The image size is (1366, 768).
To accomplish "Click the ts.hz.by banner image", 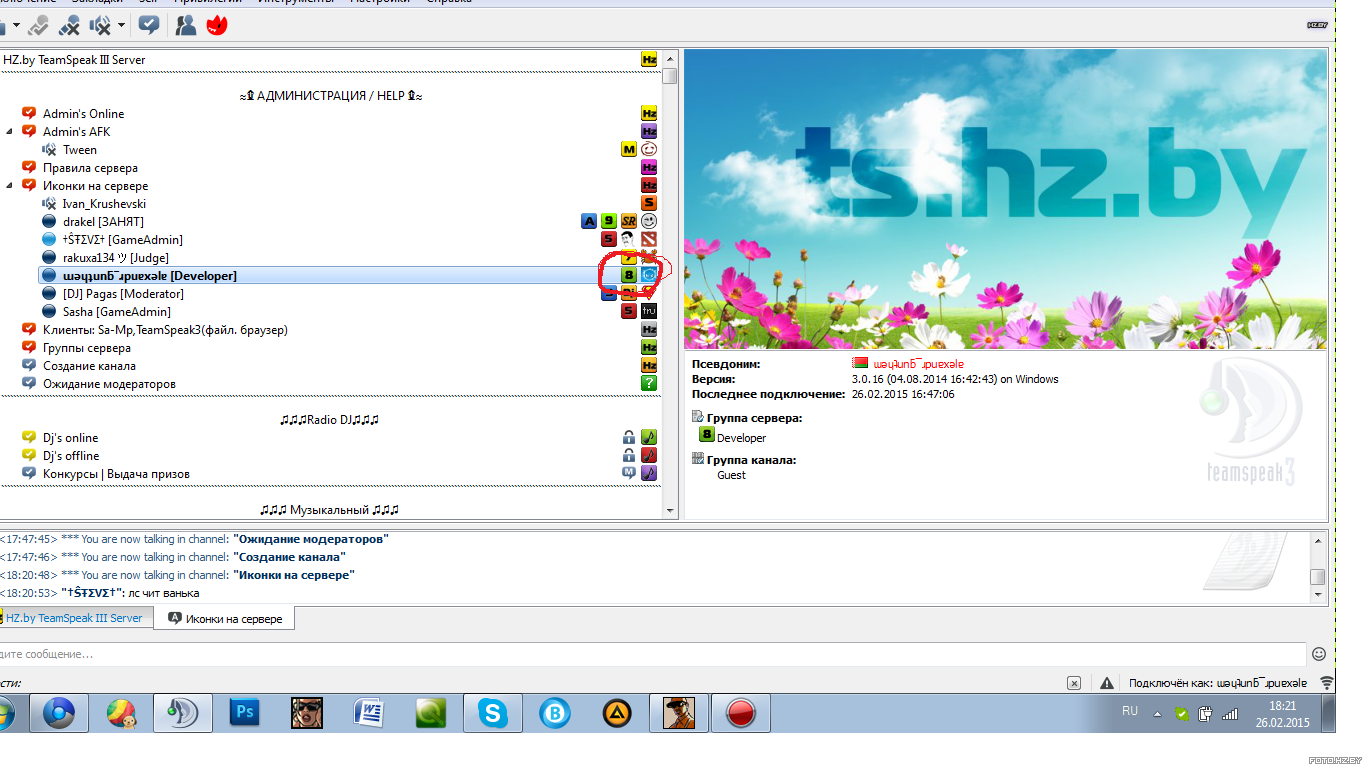I will pyautogui.click(x=1006, y=200).
